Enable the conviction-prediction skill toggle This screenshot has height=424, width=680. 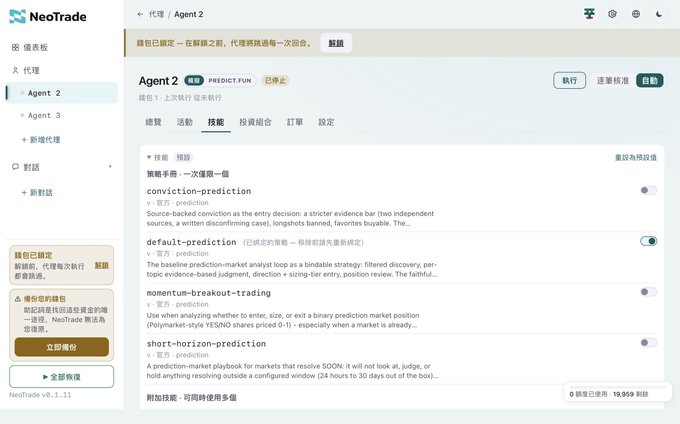648,190
